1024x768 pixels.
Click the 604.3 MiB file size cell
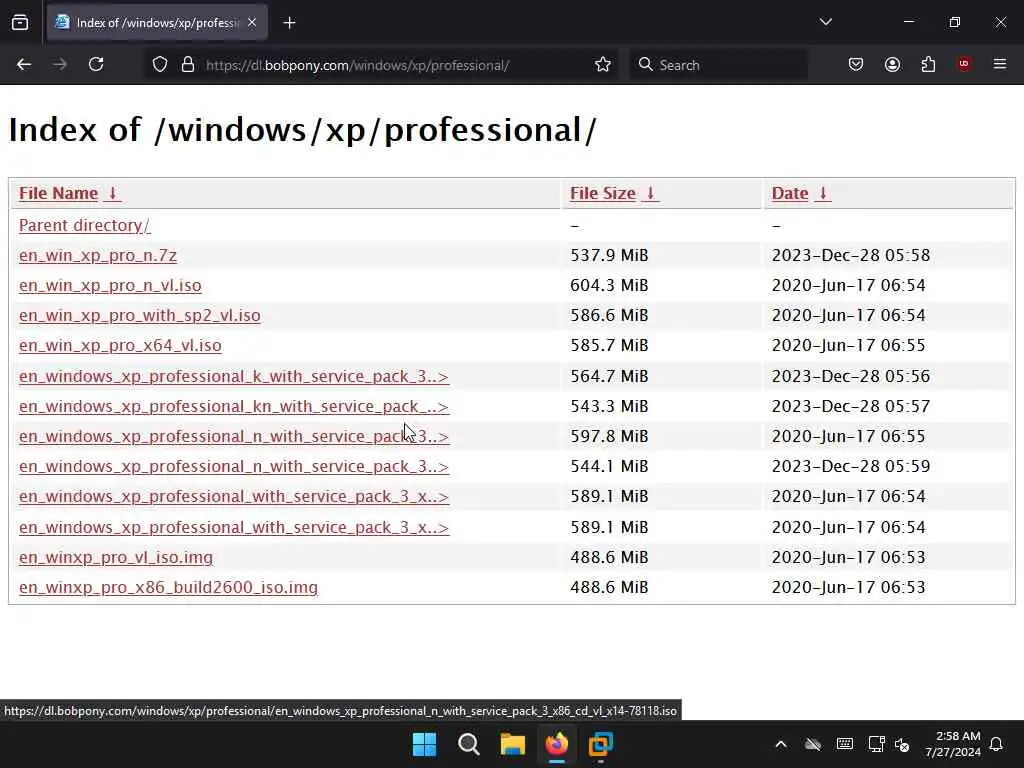(609, 285)
